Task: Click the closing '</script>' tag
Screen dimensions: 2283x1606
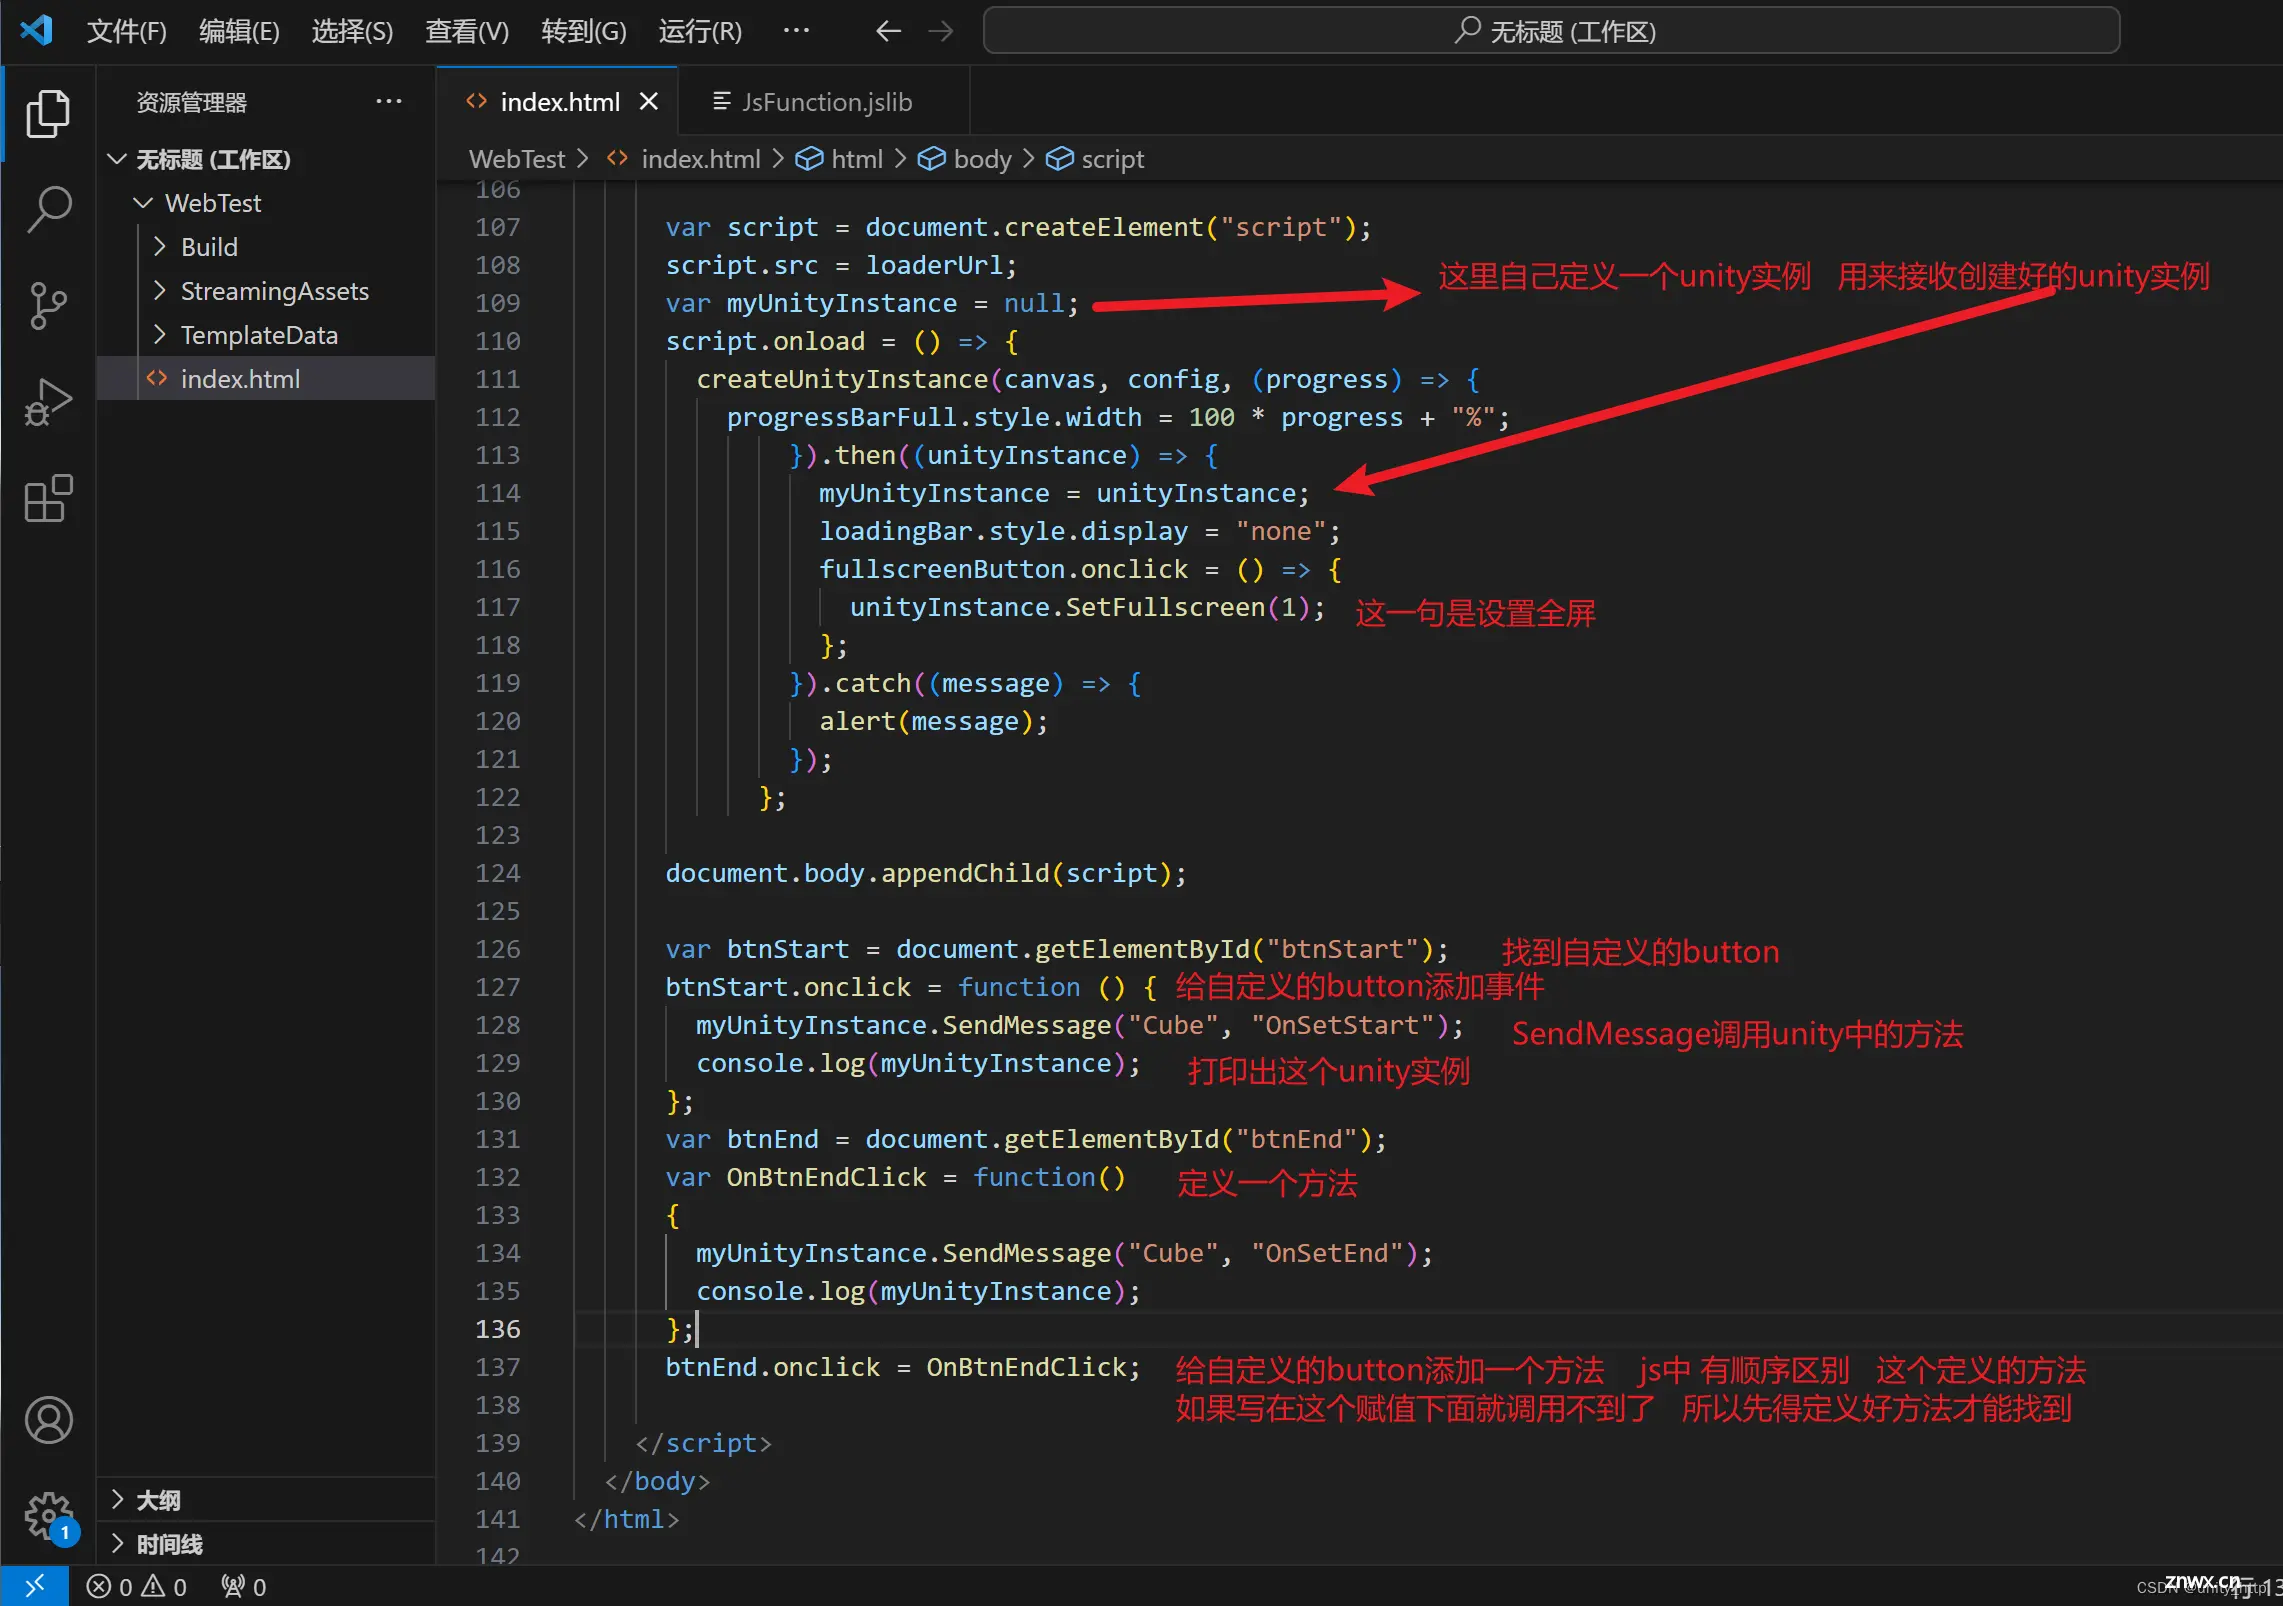Action: 703,1443
